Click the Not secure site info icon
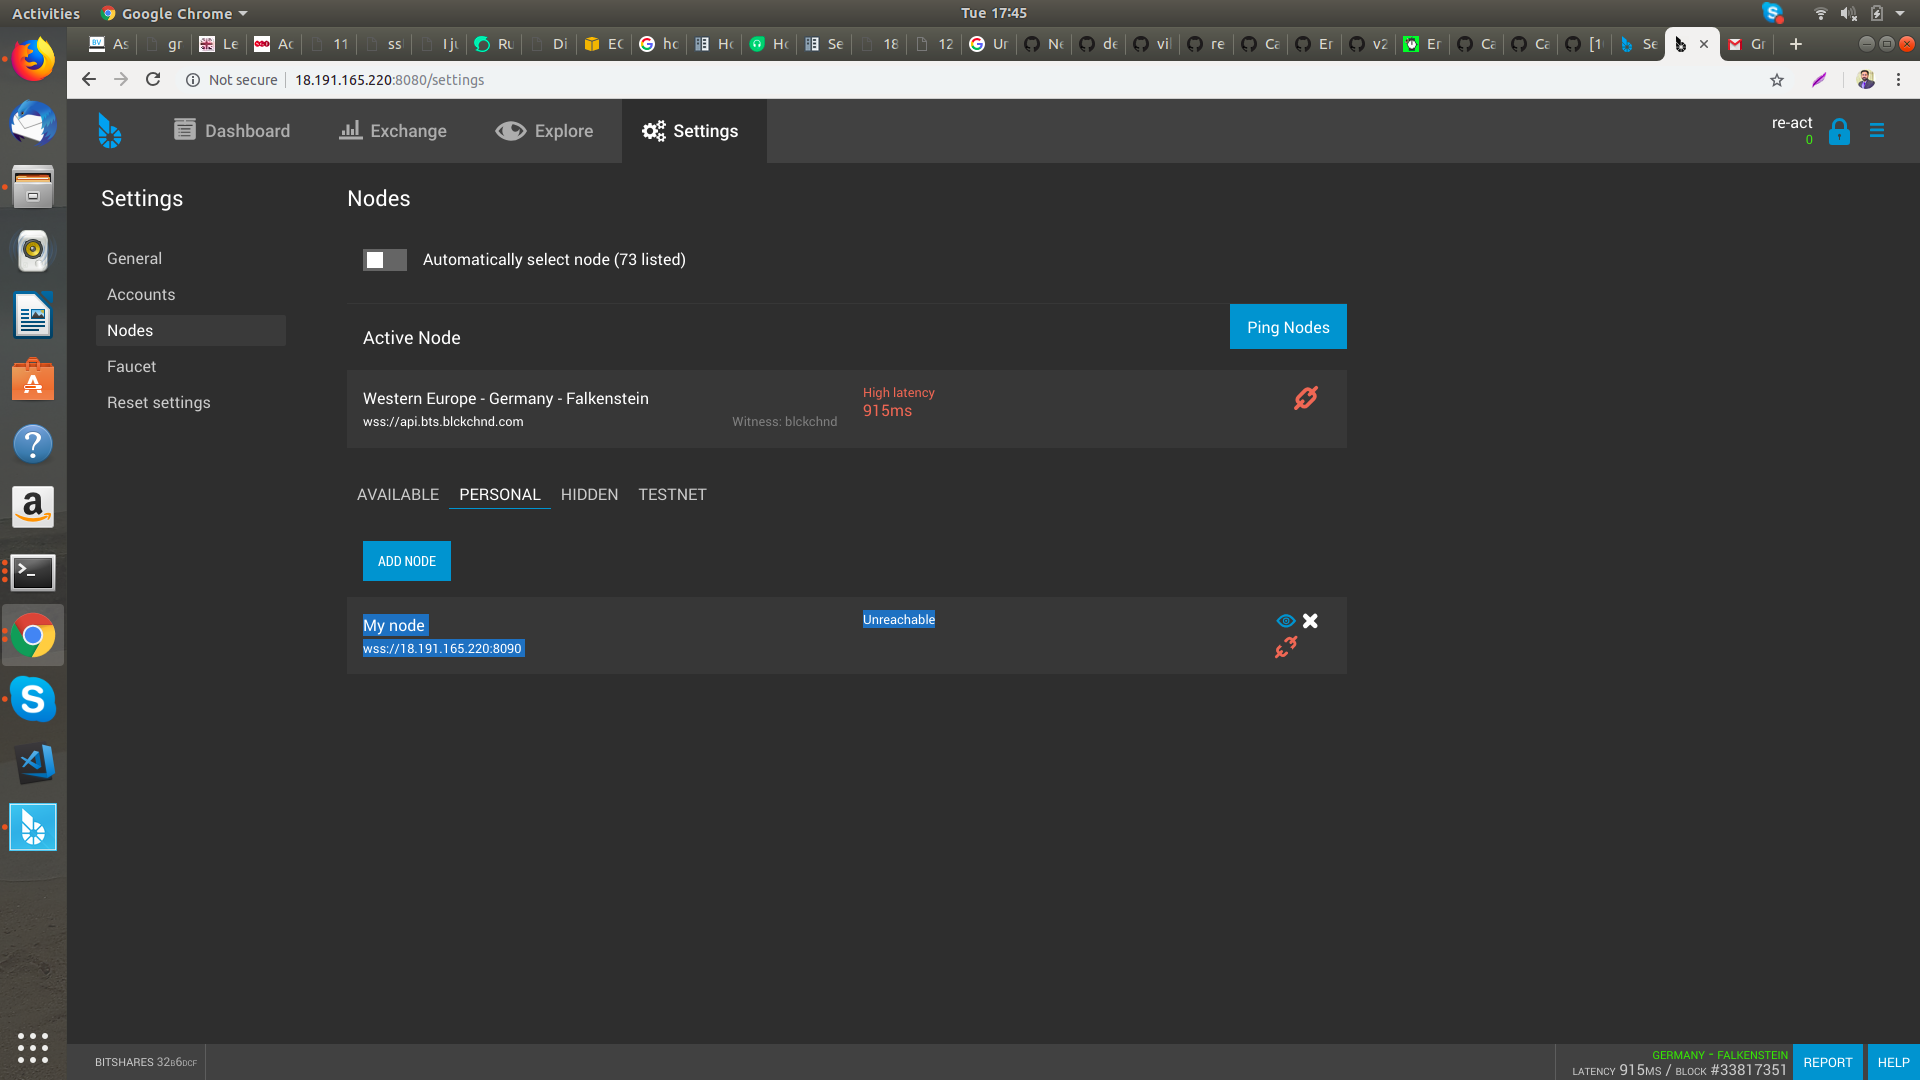Screen dimensions: 1920x1080 click(193, 80)
